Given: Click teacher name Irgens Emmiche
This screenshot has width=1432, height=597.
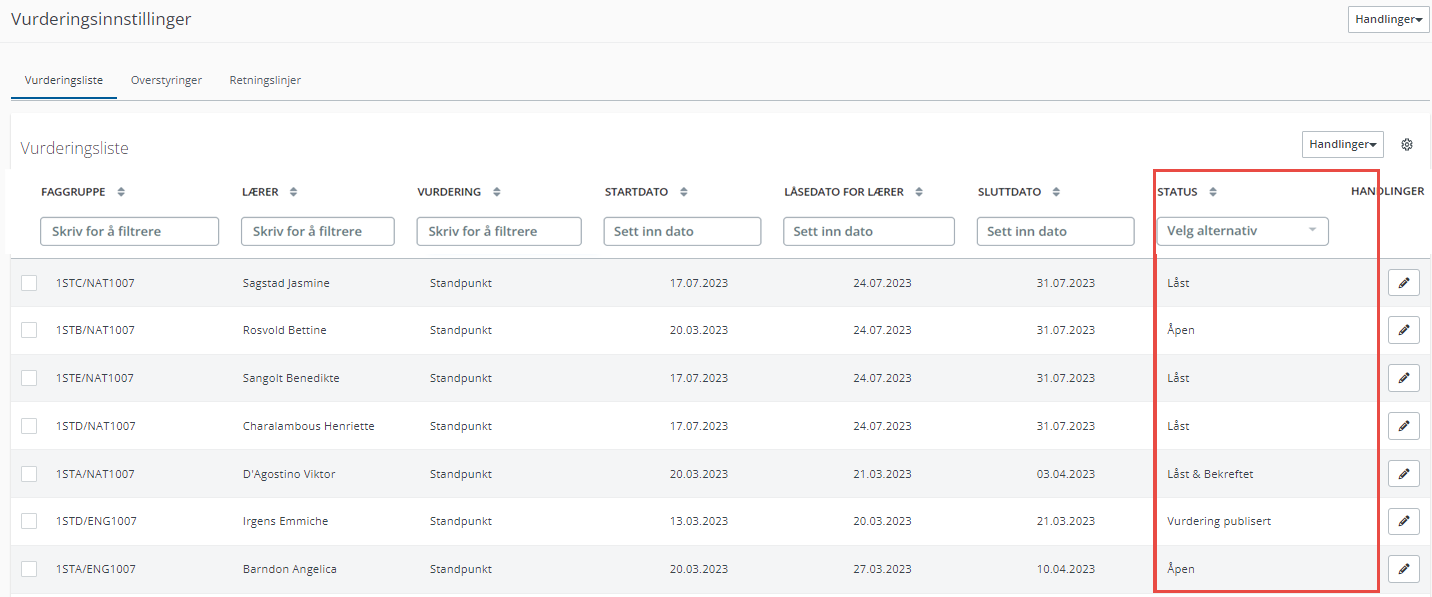Looking at the screenshot, I should (286, 521).
